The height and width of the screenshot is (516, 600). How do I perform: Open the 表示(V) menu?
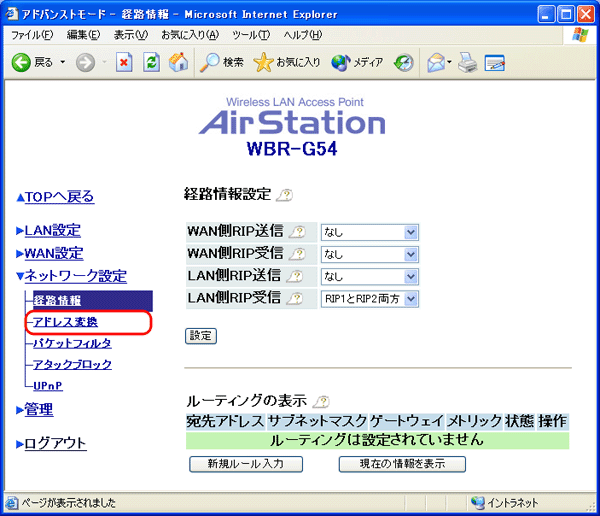(x=130, y=35)
